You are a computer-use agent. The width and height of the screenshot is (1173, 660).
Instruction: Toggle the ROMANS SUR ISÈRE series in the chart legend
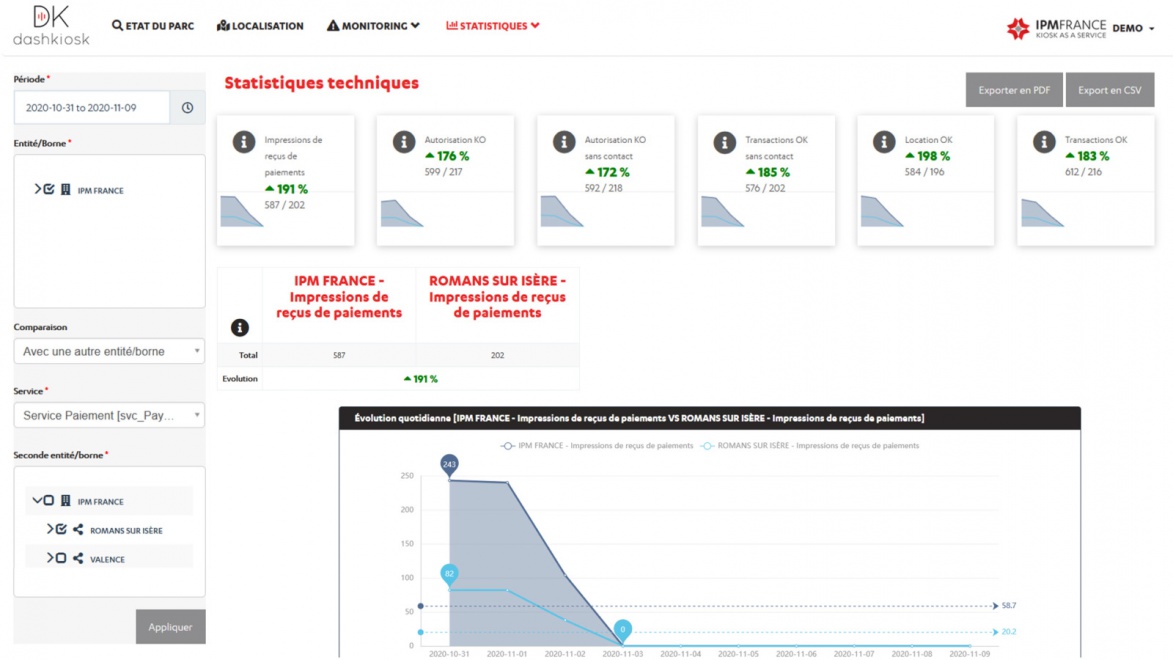809,445
